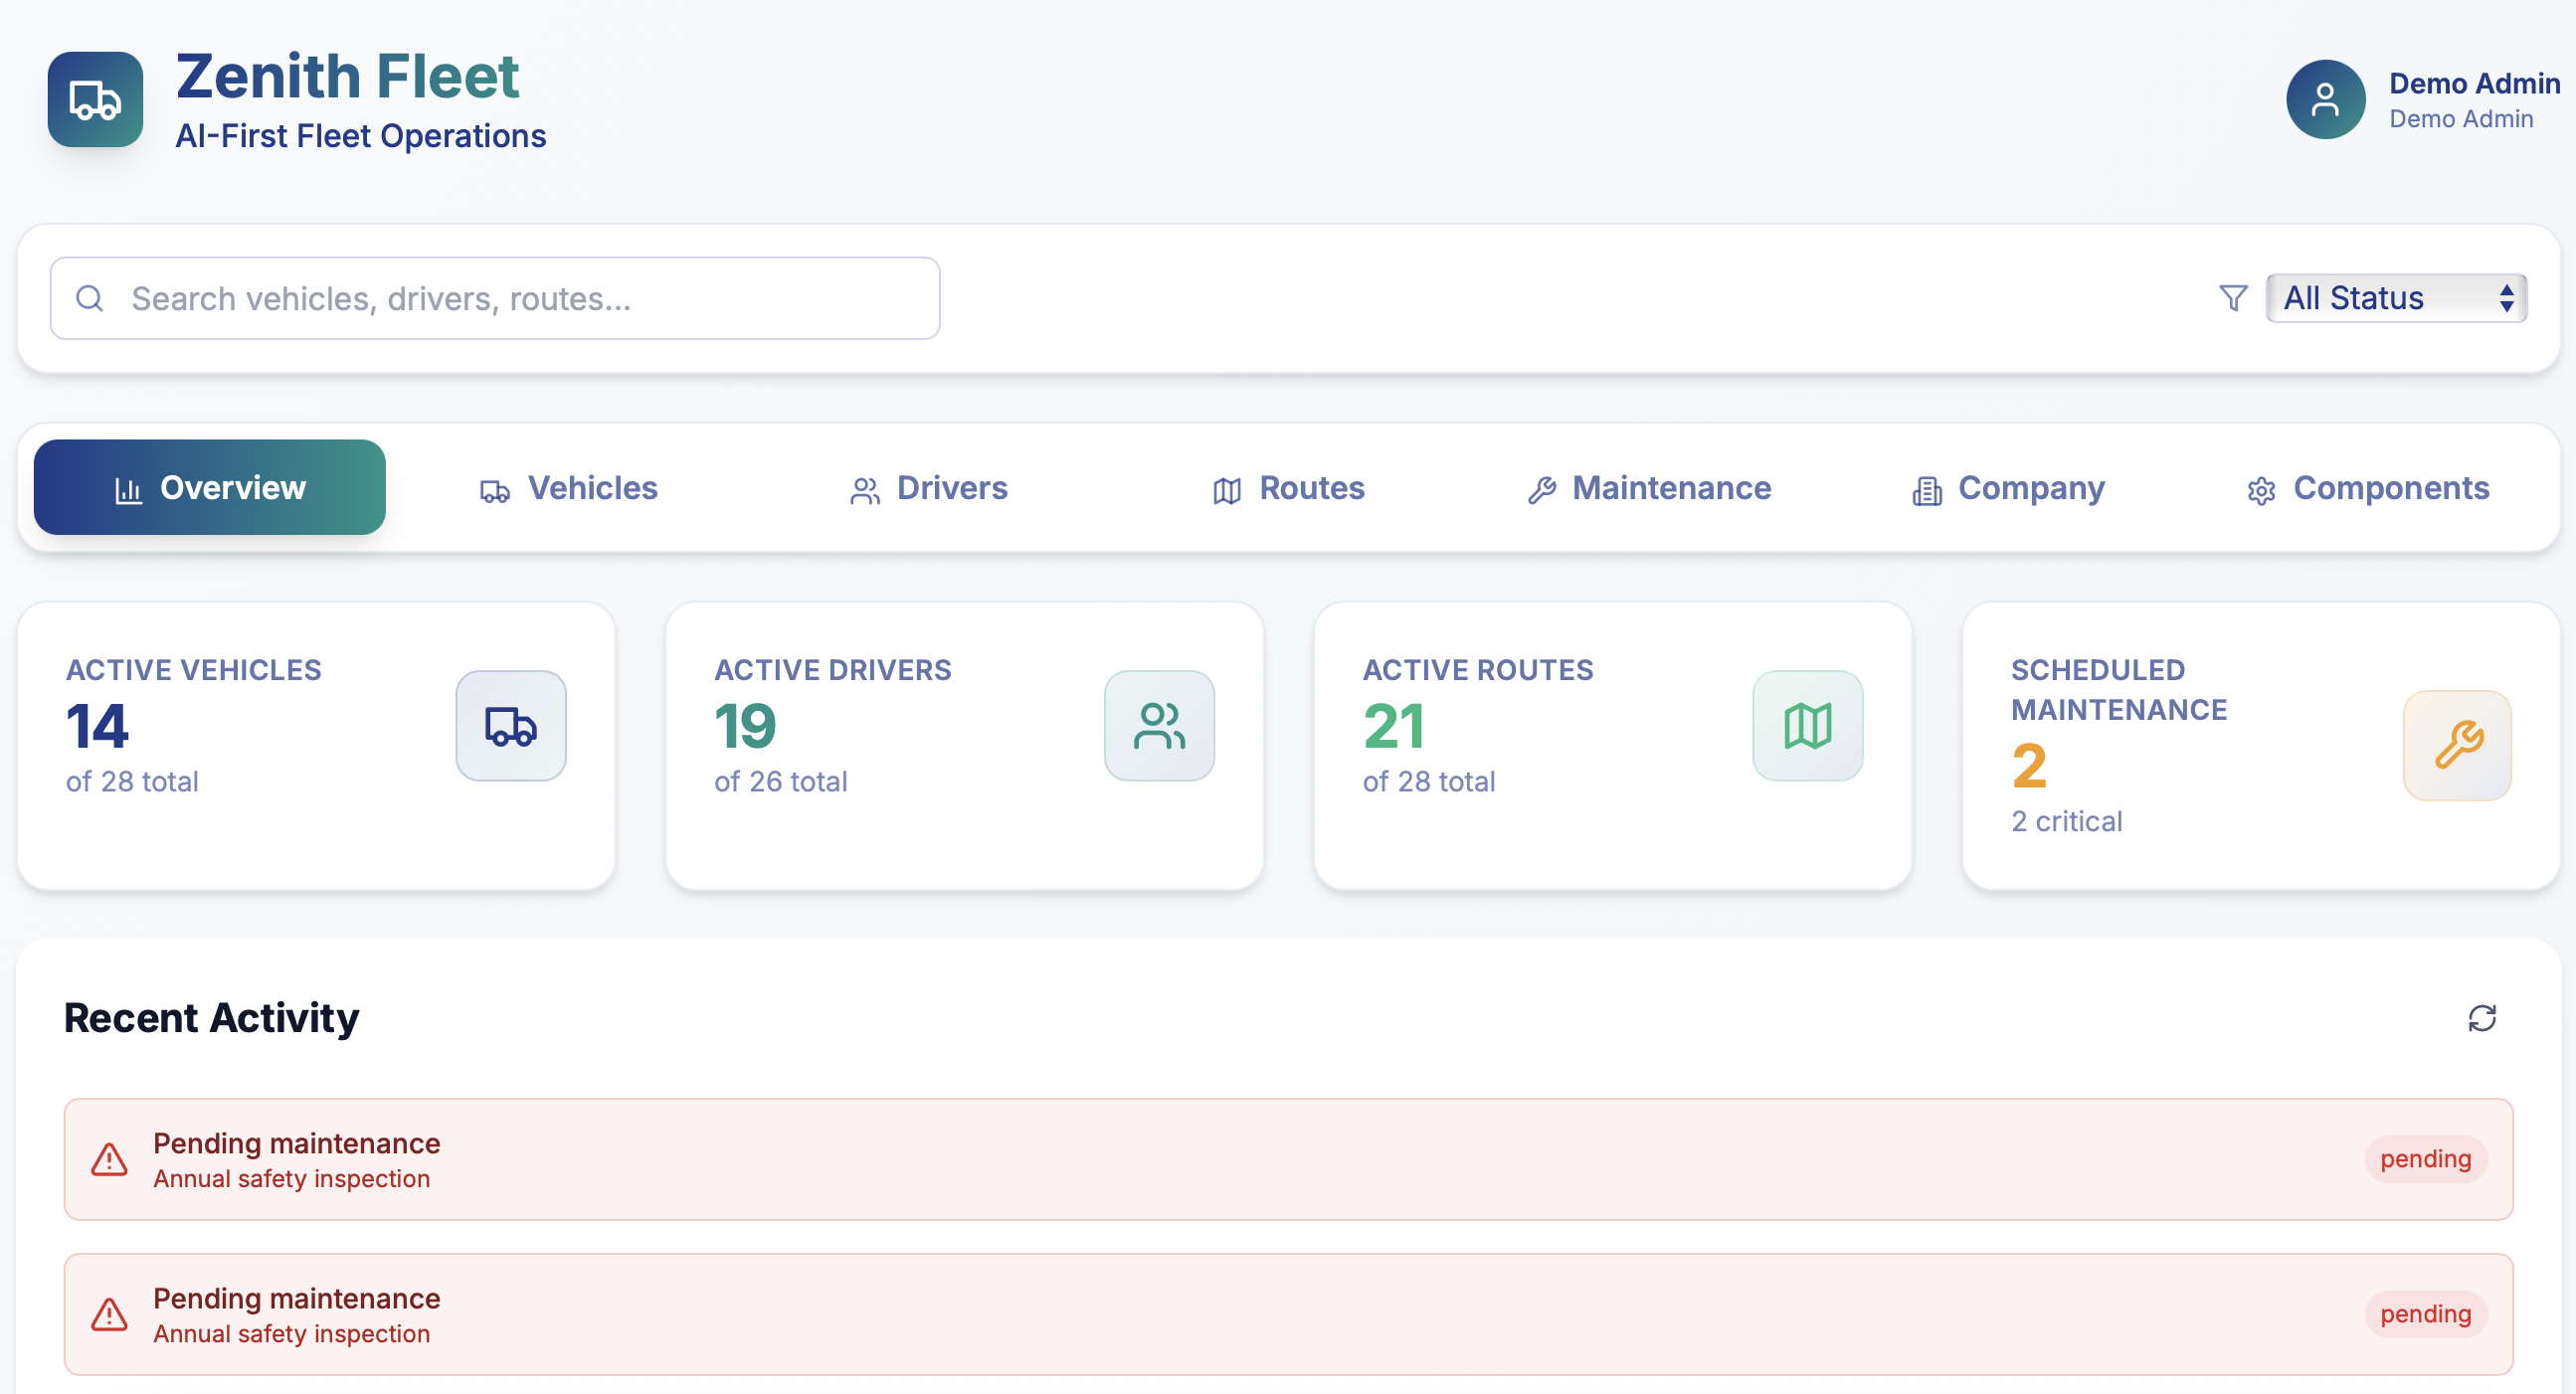Screen dimensions: 2576x1394
Task: Click the drivers icon on Active Drivers card
Action: [x=1158, y=726]
